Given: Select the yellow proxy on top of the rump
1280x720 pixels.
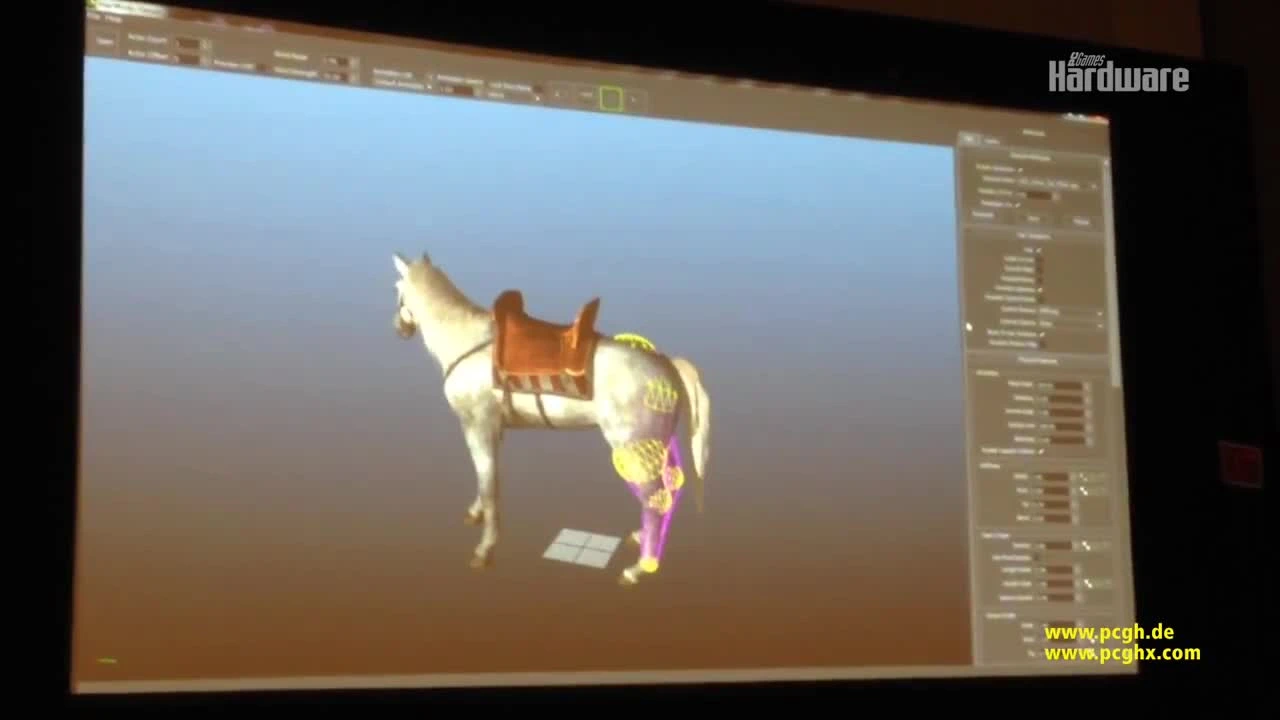Looking at the screenshot, I should point(634,342).
